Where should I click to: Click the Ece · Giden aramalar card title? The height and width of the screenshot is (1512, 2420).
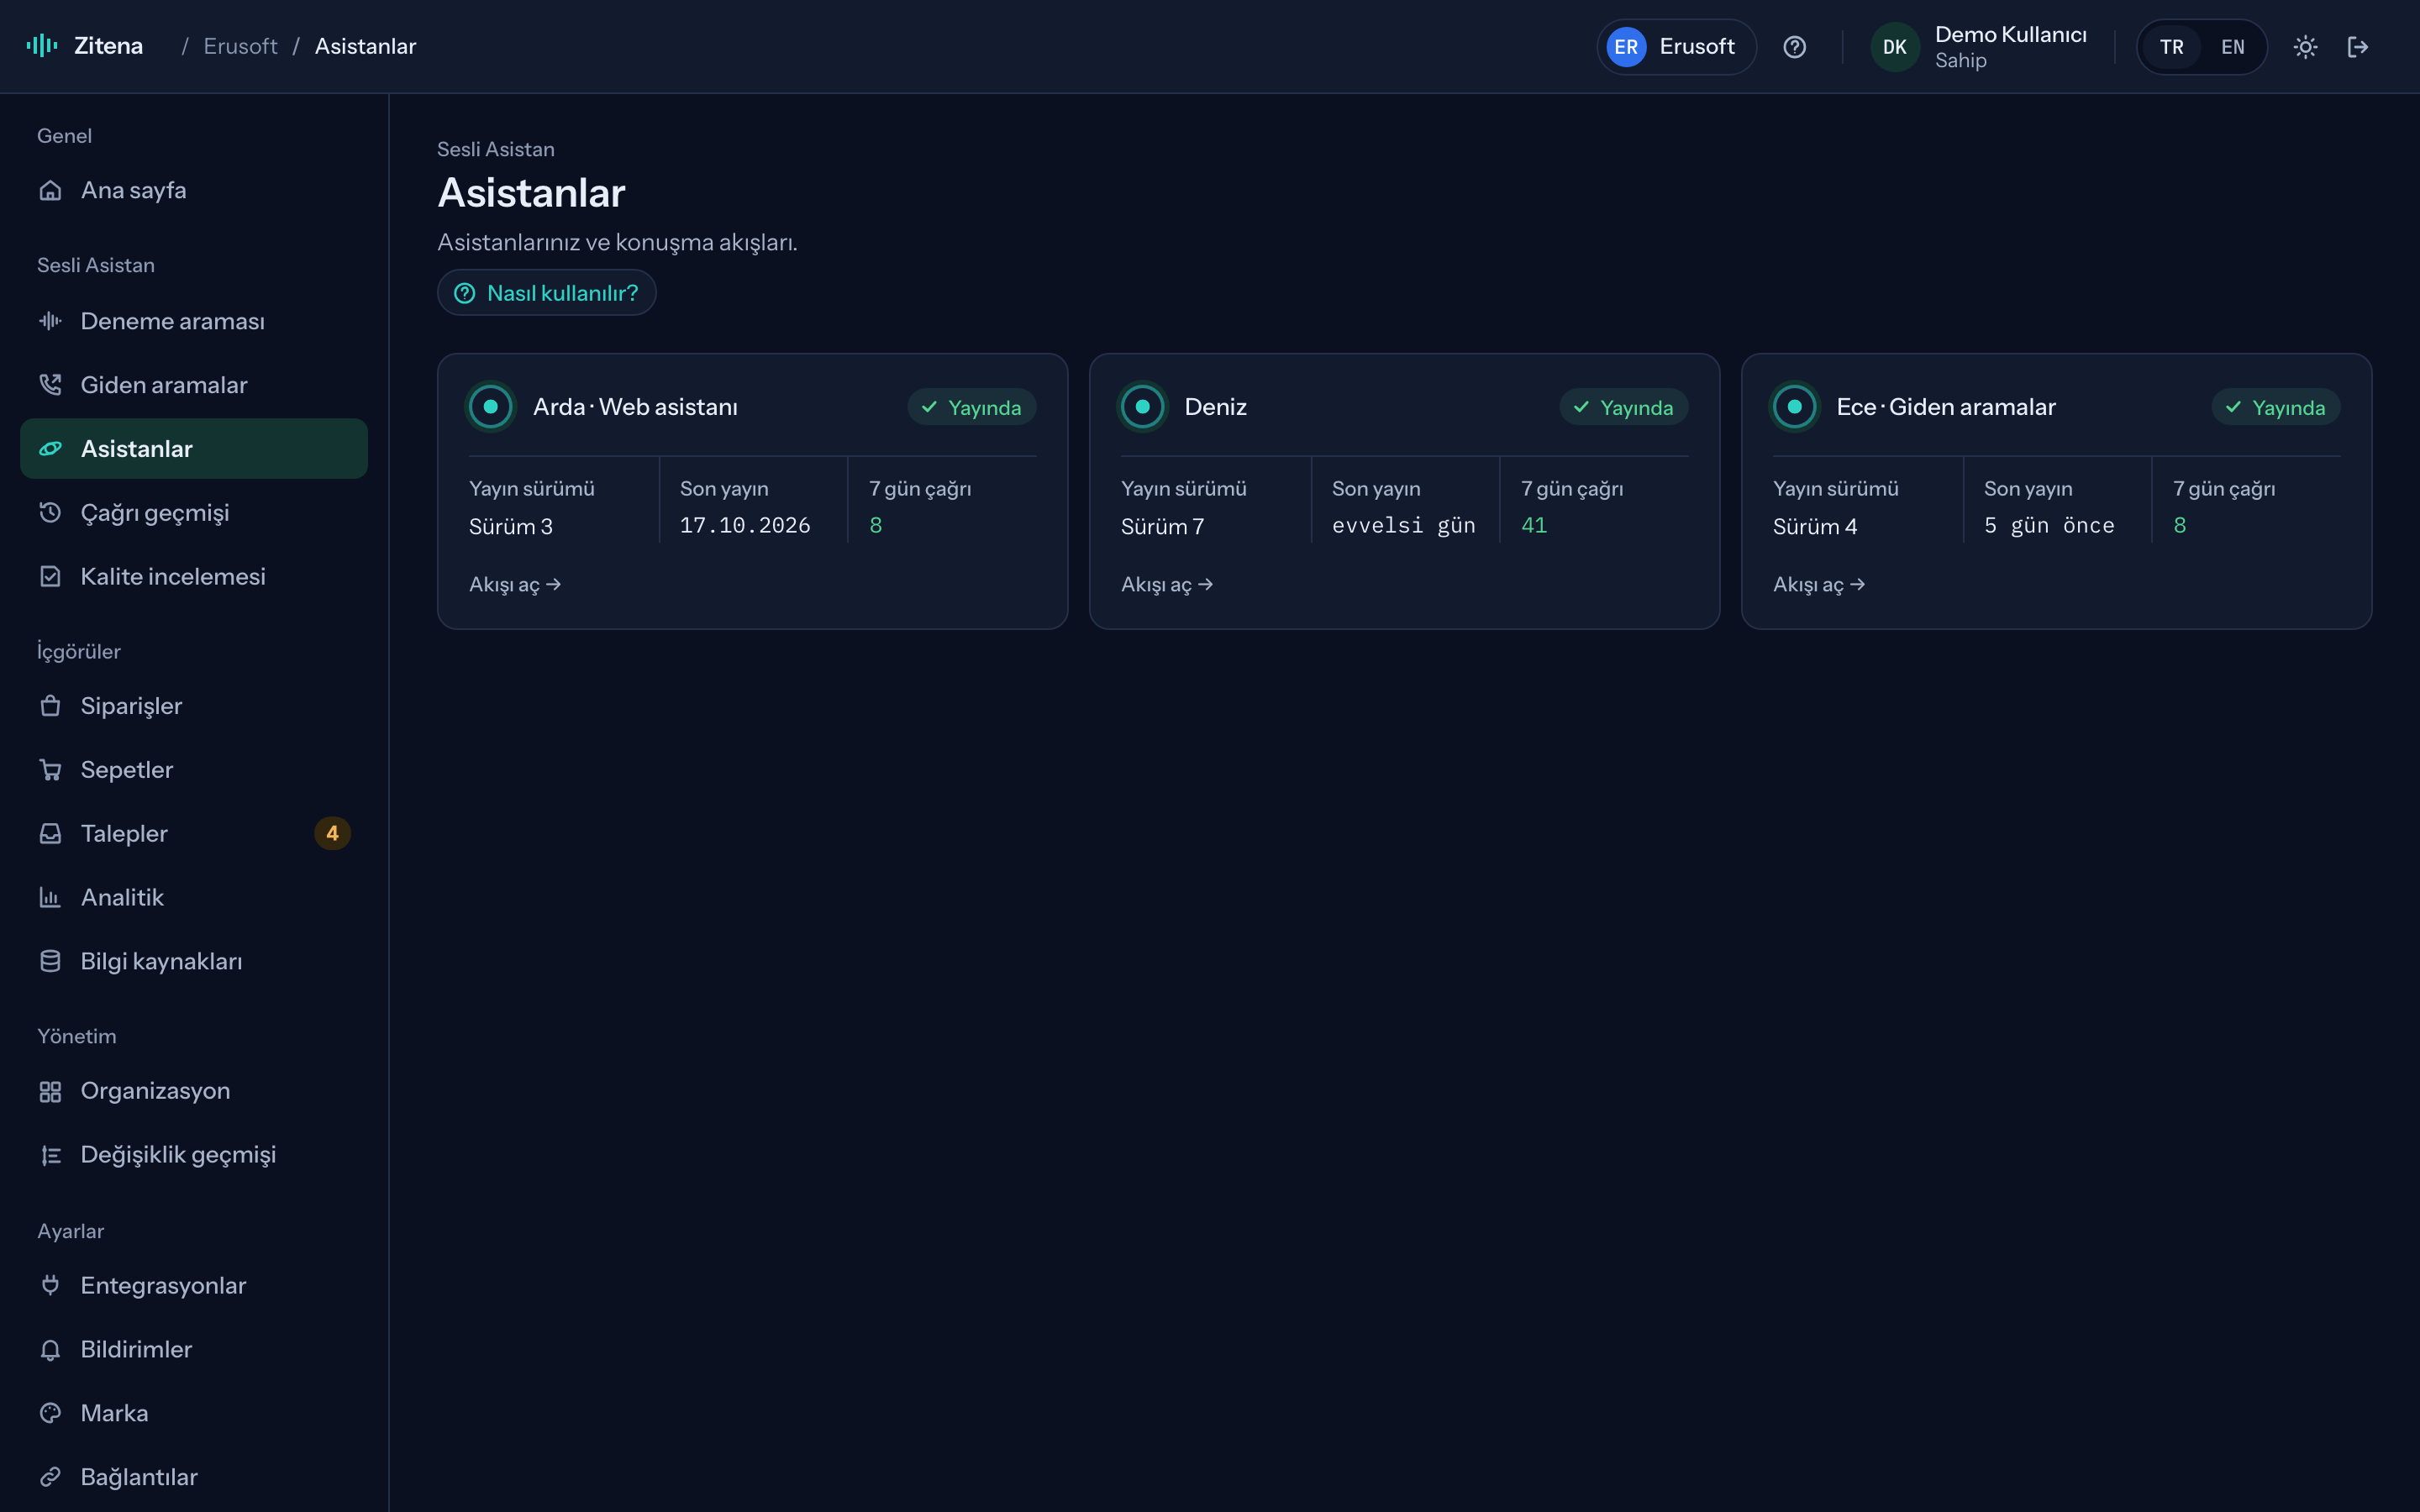[1946, 407]
